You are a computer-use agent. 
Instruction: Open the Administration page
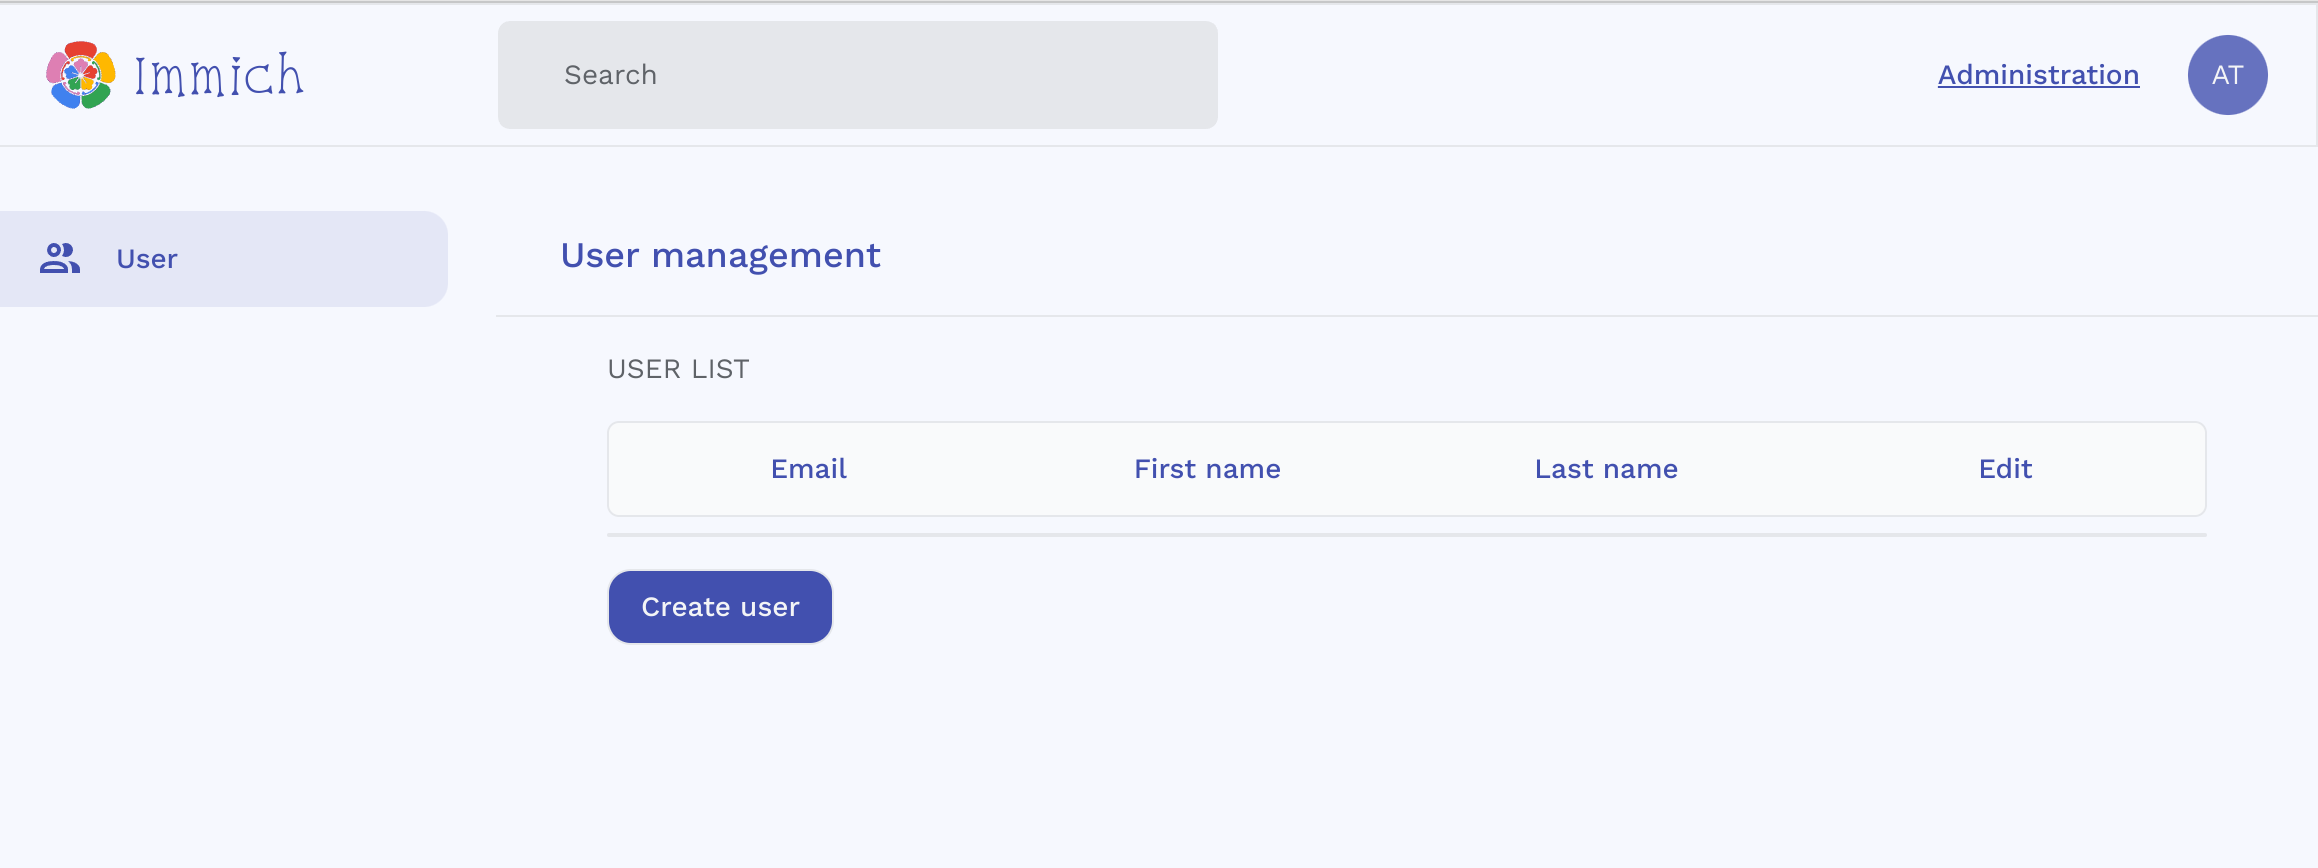pyautogui.click(x=2038, y=74)
